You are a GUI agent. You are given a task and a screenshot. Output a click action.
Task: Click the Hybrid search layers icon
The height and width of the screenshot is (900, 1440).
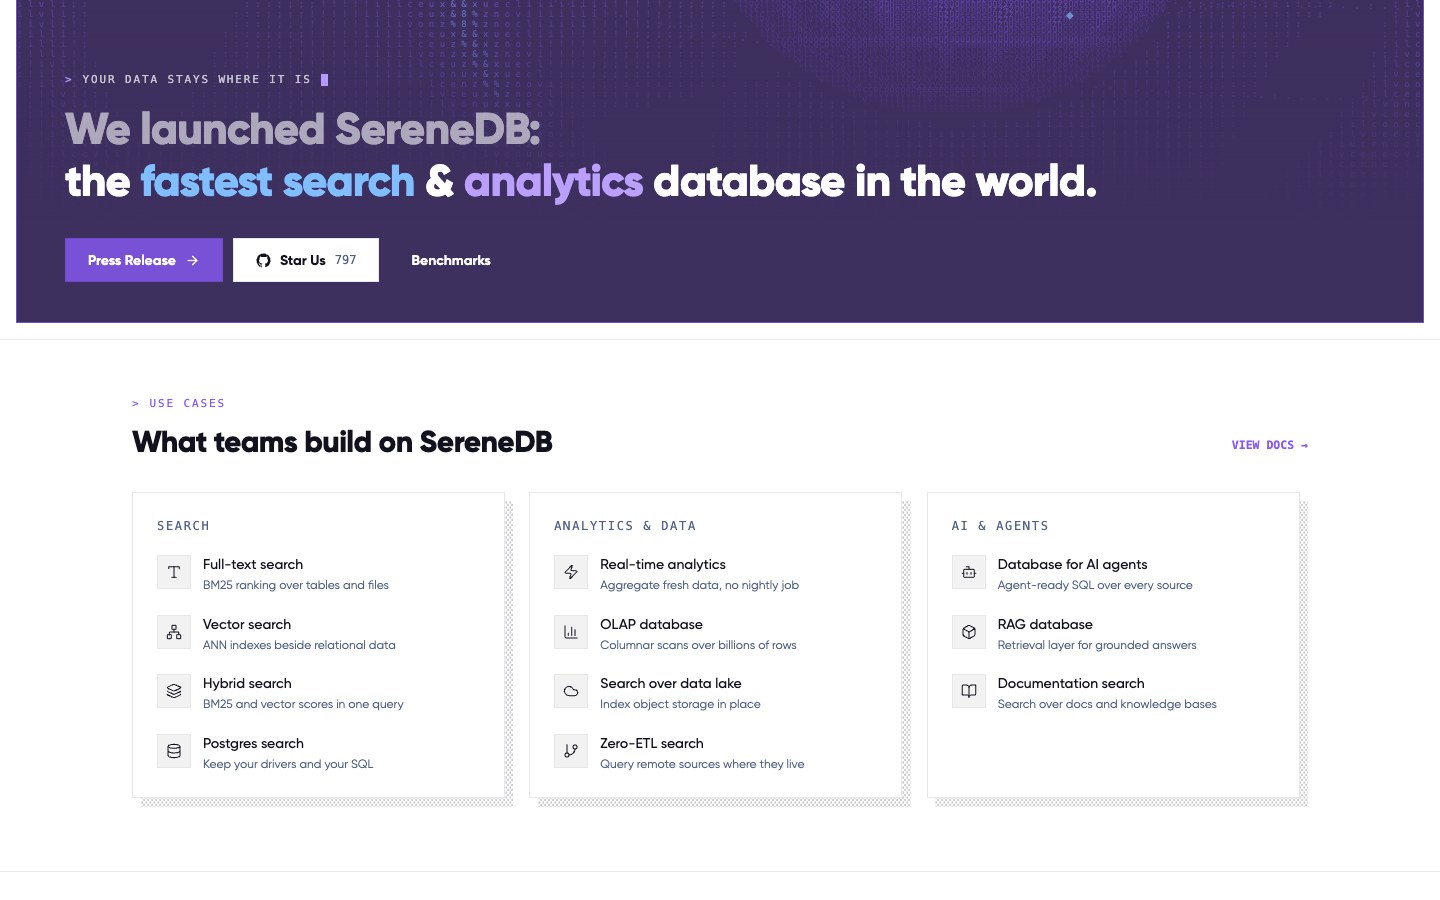174,691
